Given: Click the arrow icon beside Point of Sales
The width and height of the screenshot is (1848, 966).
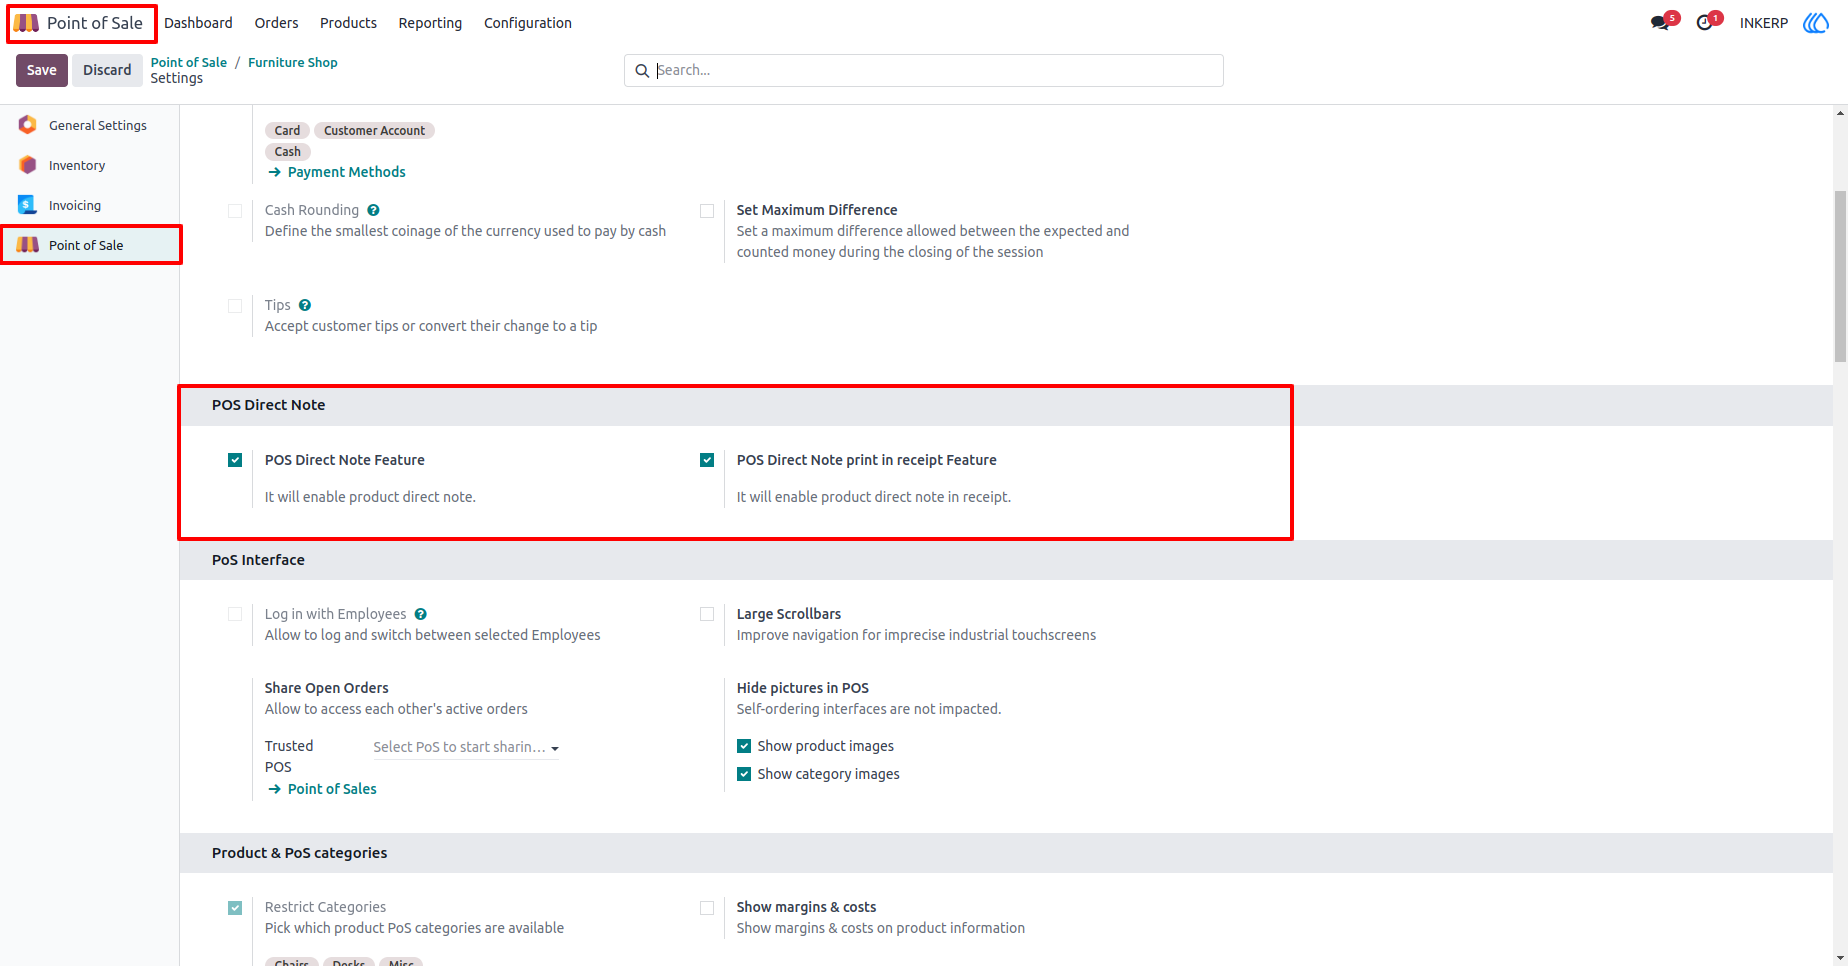Looking at the screenshot, I should [x=275, y=789].
